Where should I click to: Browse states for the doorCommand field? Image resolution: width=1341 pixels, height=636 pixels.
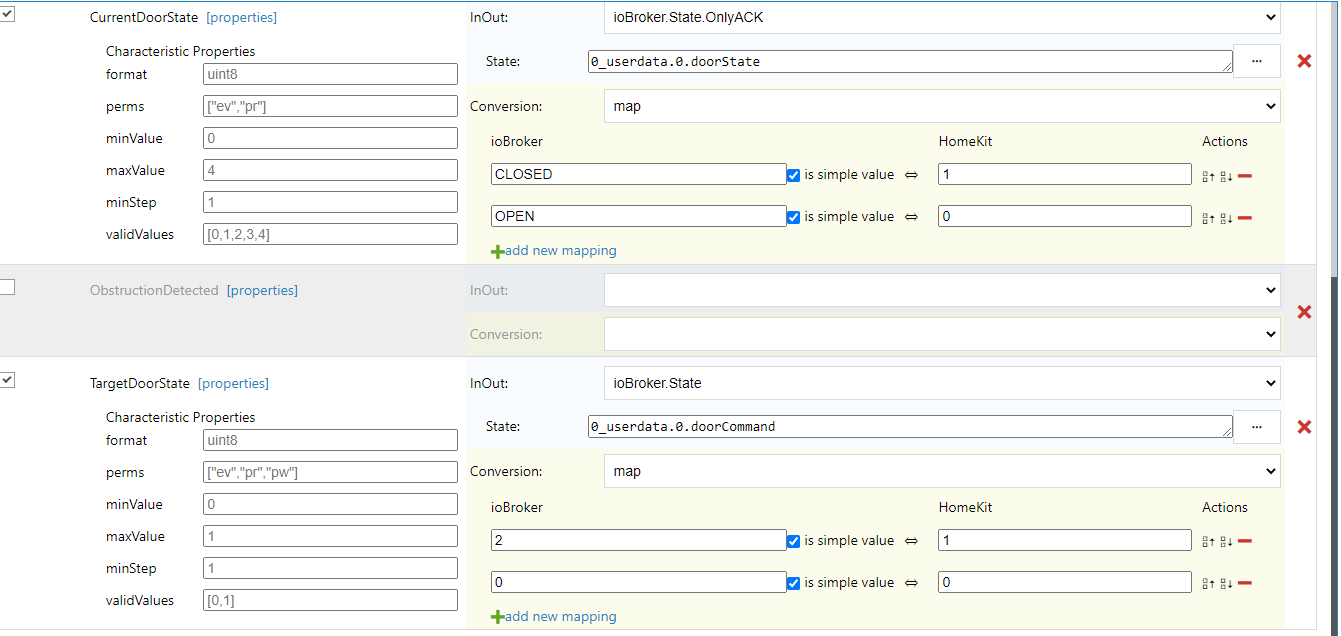pos(1257,427)
